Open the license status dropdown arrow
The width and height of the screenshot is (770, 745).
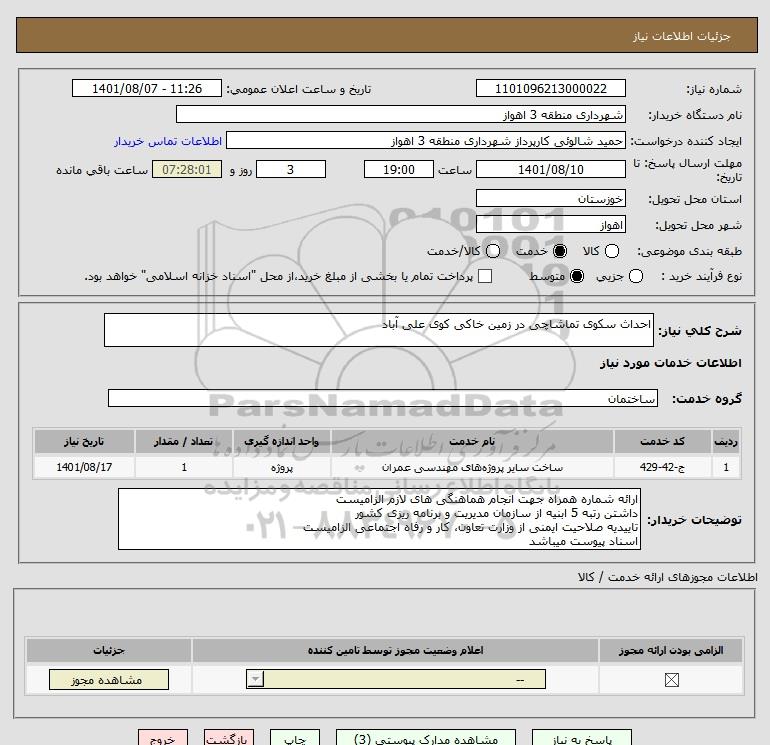(255, 680)
